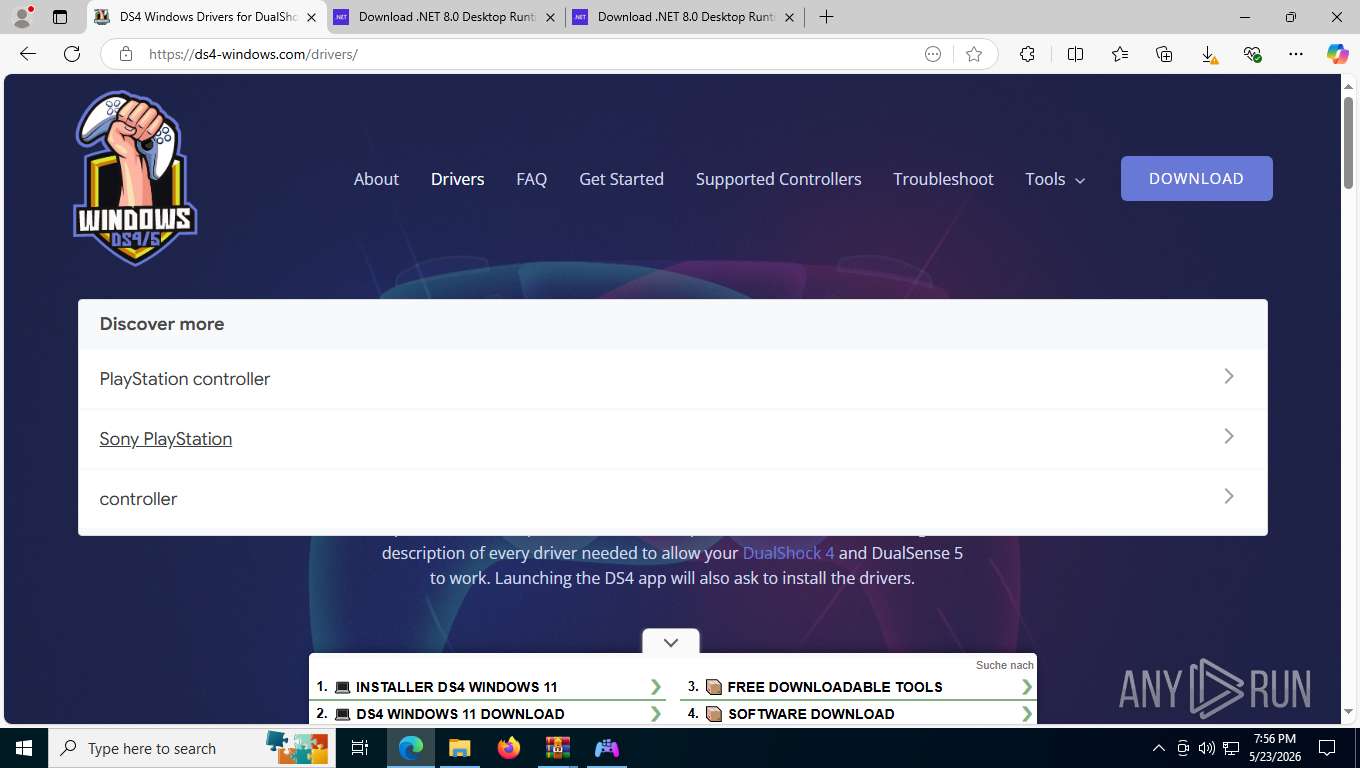This screenshot has height=768, width=1360.
Task: Open the PlayStation controller suggestion
Action: coord(184,379)
